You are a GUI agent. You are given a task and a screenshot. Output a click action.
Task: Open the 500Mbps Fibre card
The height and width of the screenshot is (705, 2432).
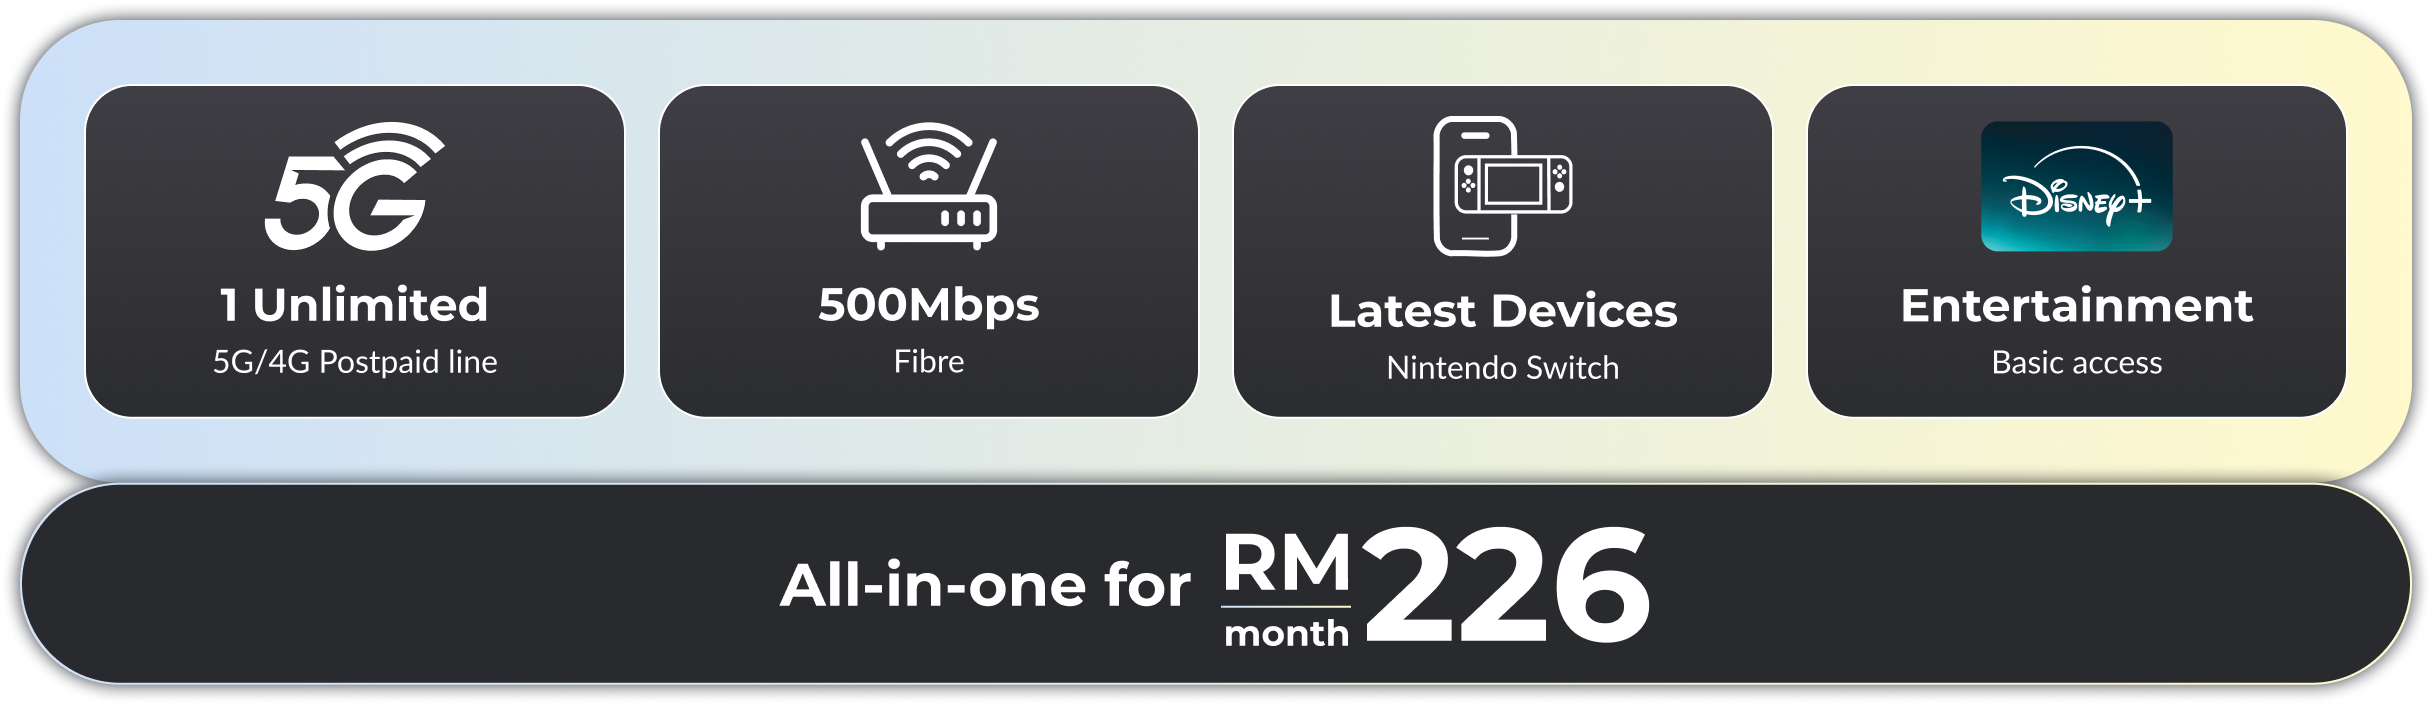(929, 251)
